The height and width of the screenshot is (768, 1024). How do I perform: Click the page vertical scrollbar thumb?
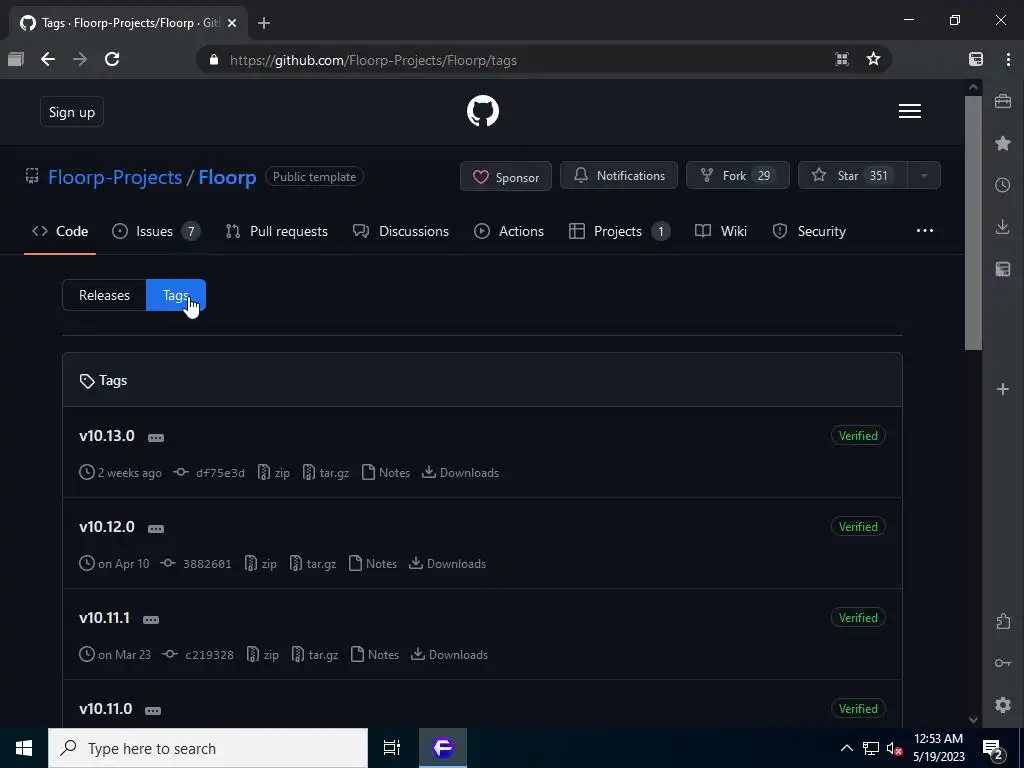tap(973, 223)
